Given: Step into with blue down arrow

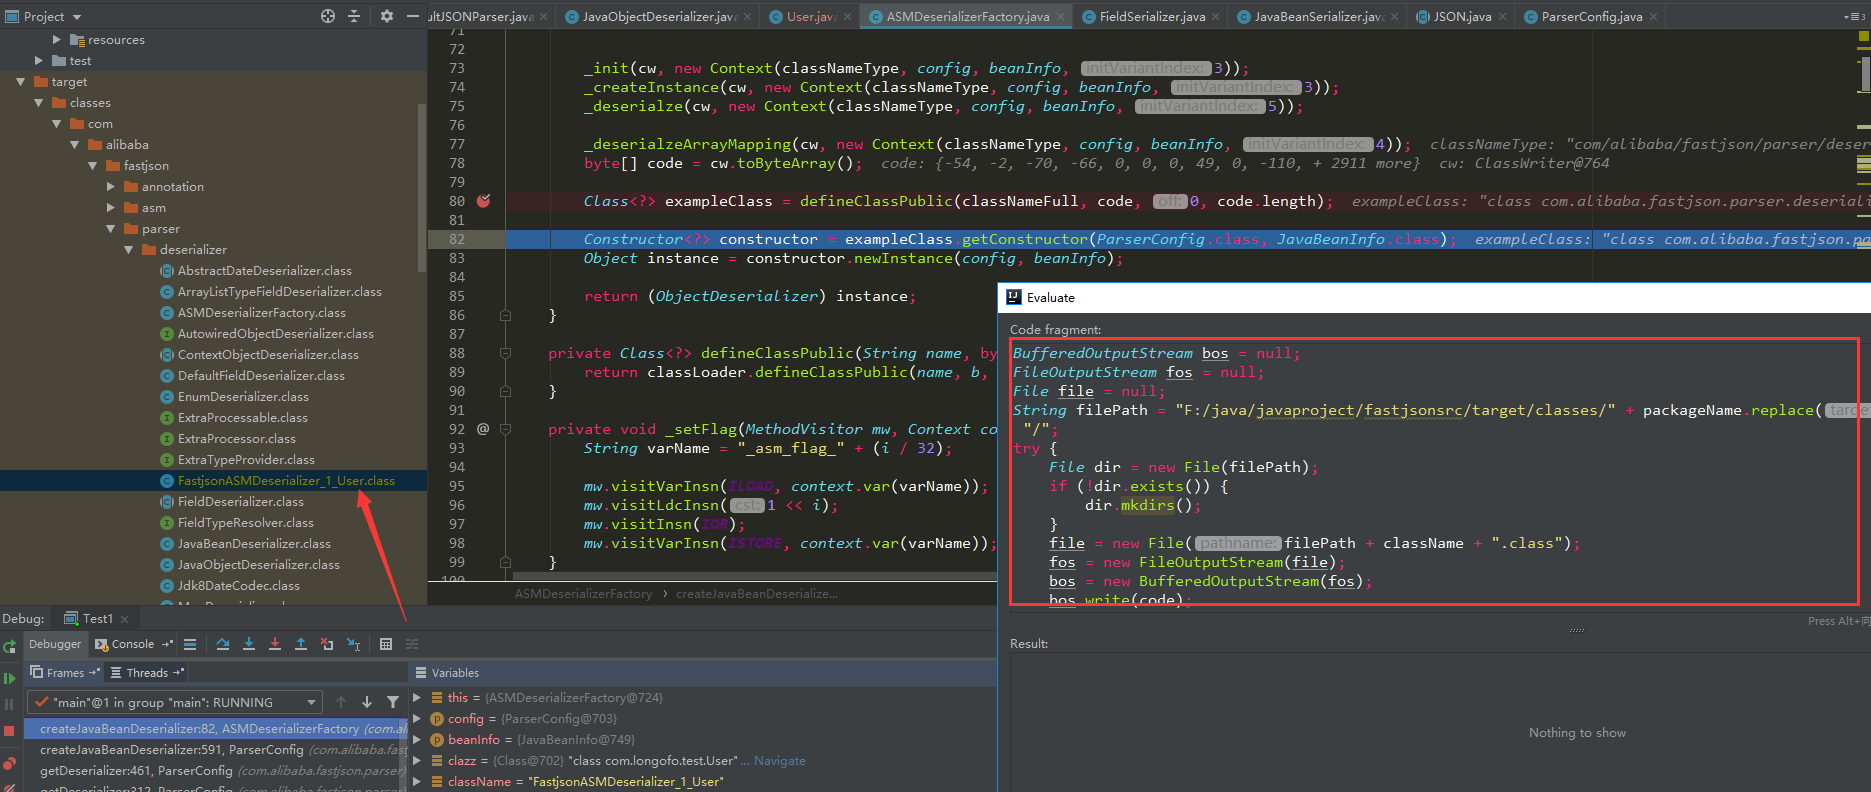Looking at the screenshot, I should 249,644.
